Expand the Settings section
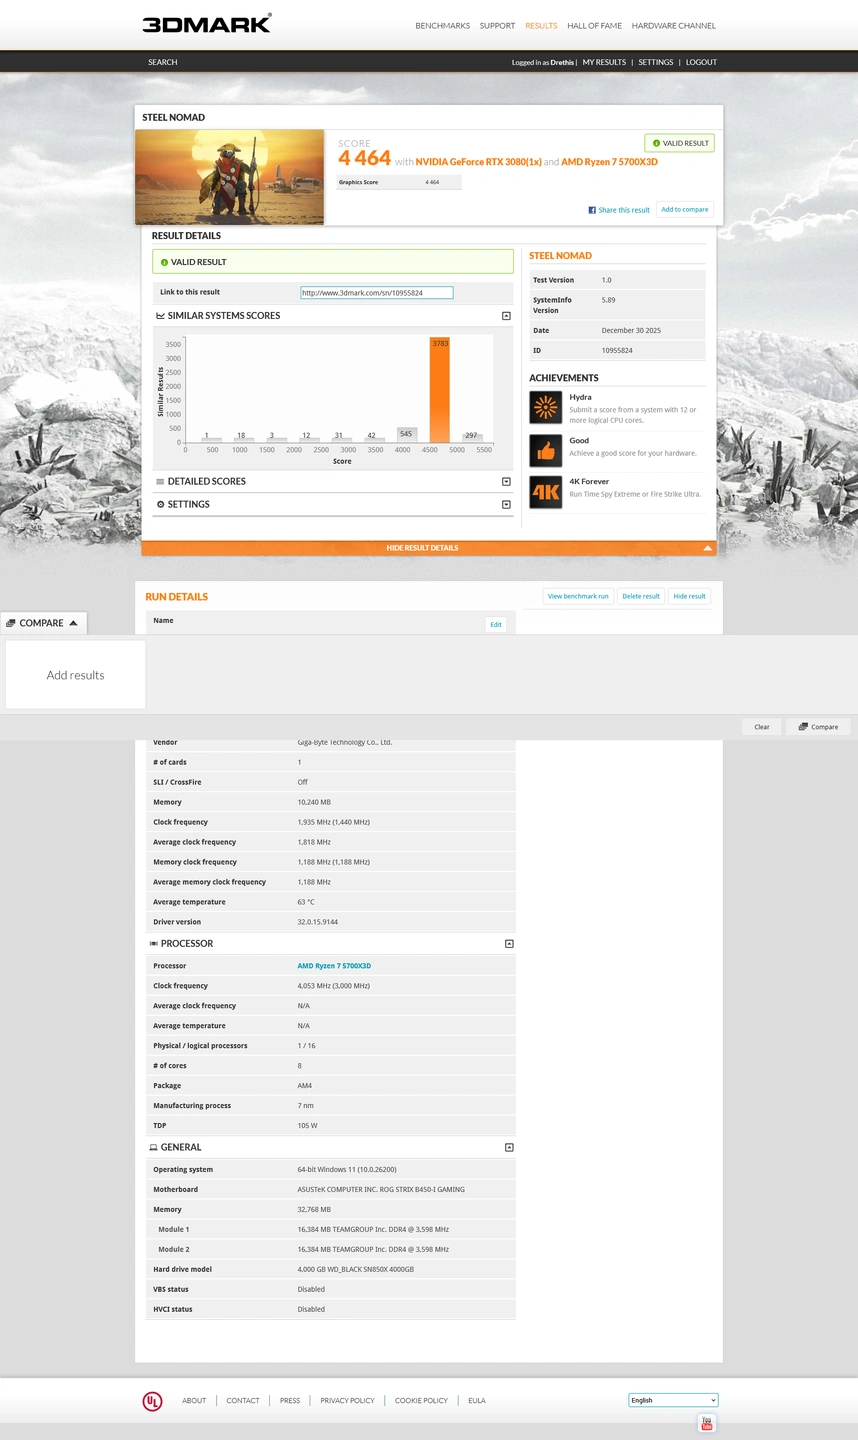 pos(506,505)
